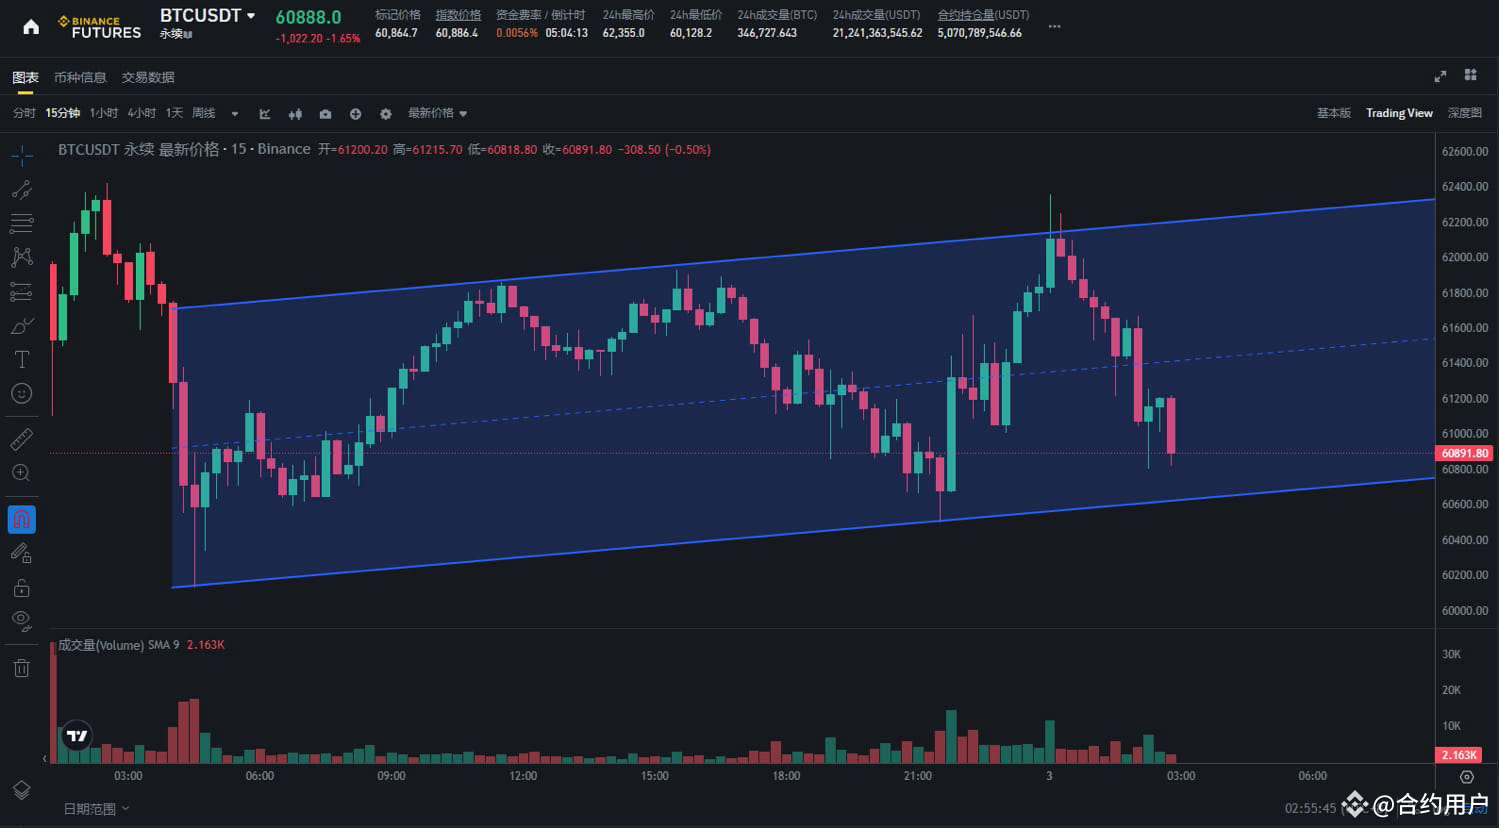
Task: Take a chart snapshot with the camera icon
Action: [x=325, y=113]
